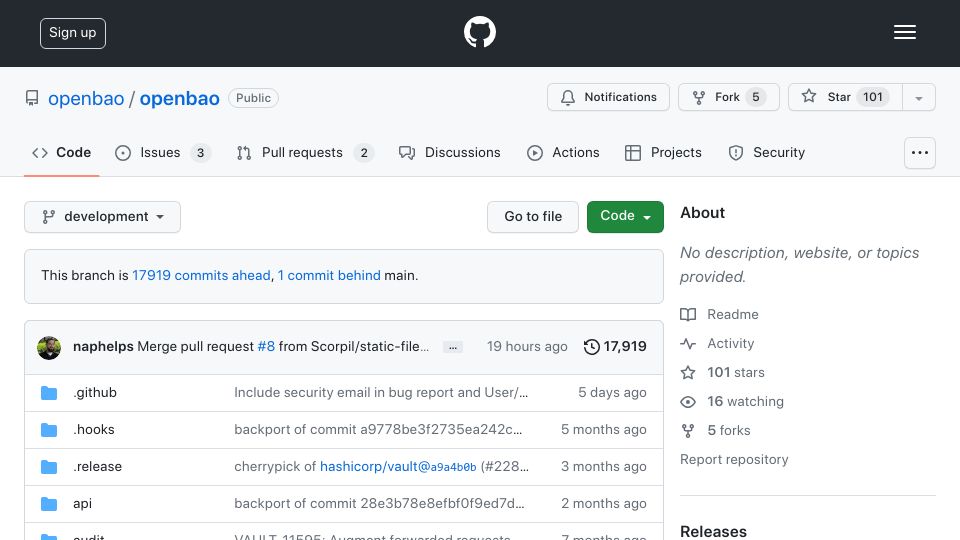Switch to the Issues tab
Viewport: 960px width, 540px height.
pos(163,152)
